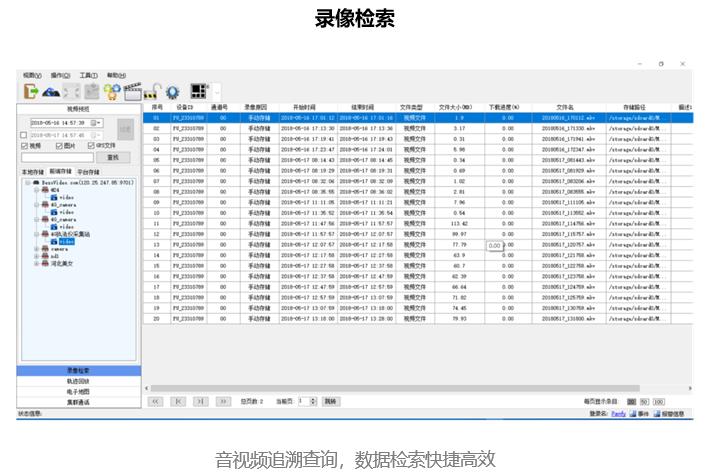The image size is (709, 475).
Task: Open the layout grid dropdown arrow
Action: 216,92
